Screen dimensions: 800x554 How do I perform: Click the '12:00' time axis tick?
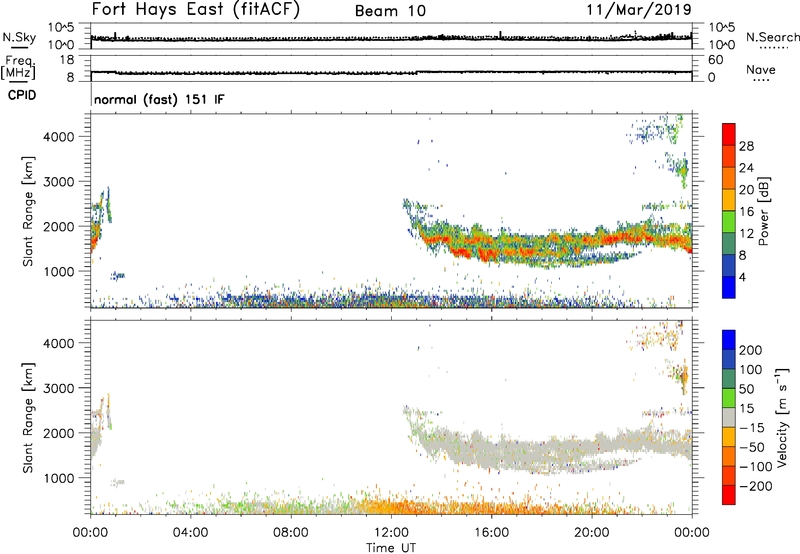pyautogui.click(x=391, y=533)
